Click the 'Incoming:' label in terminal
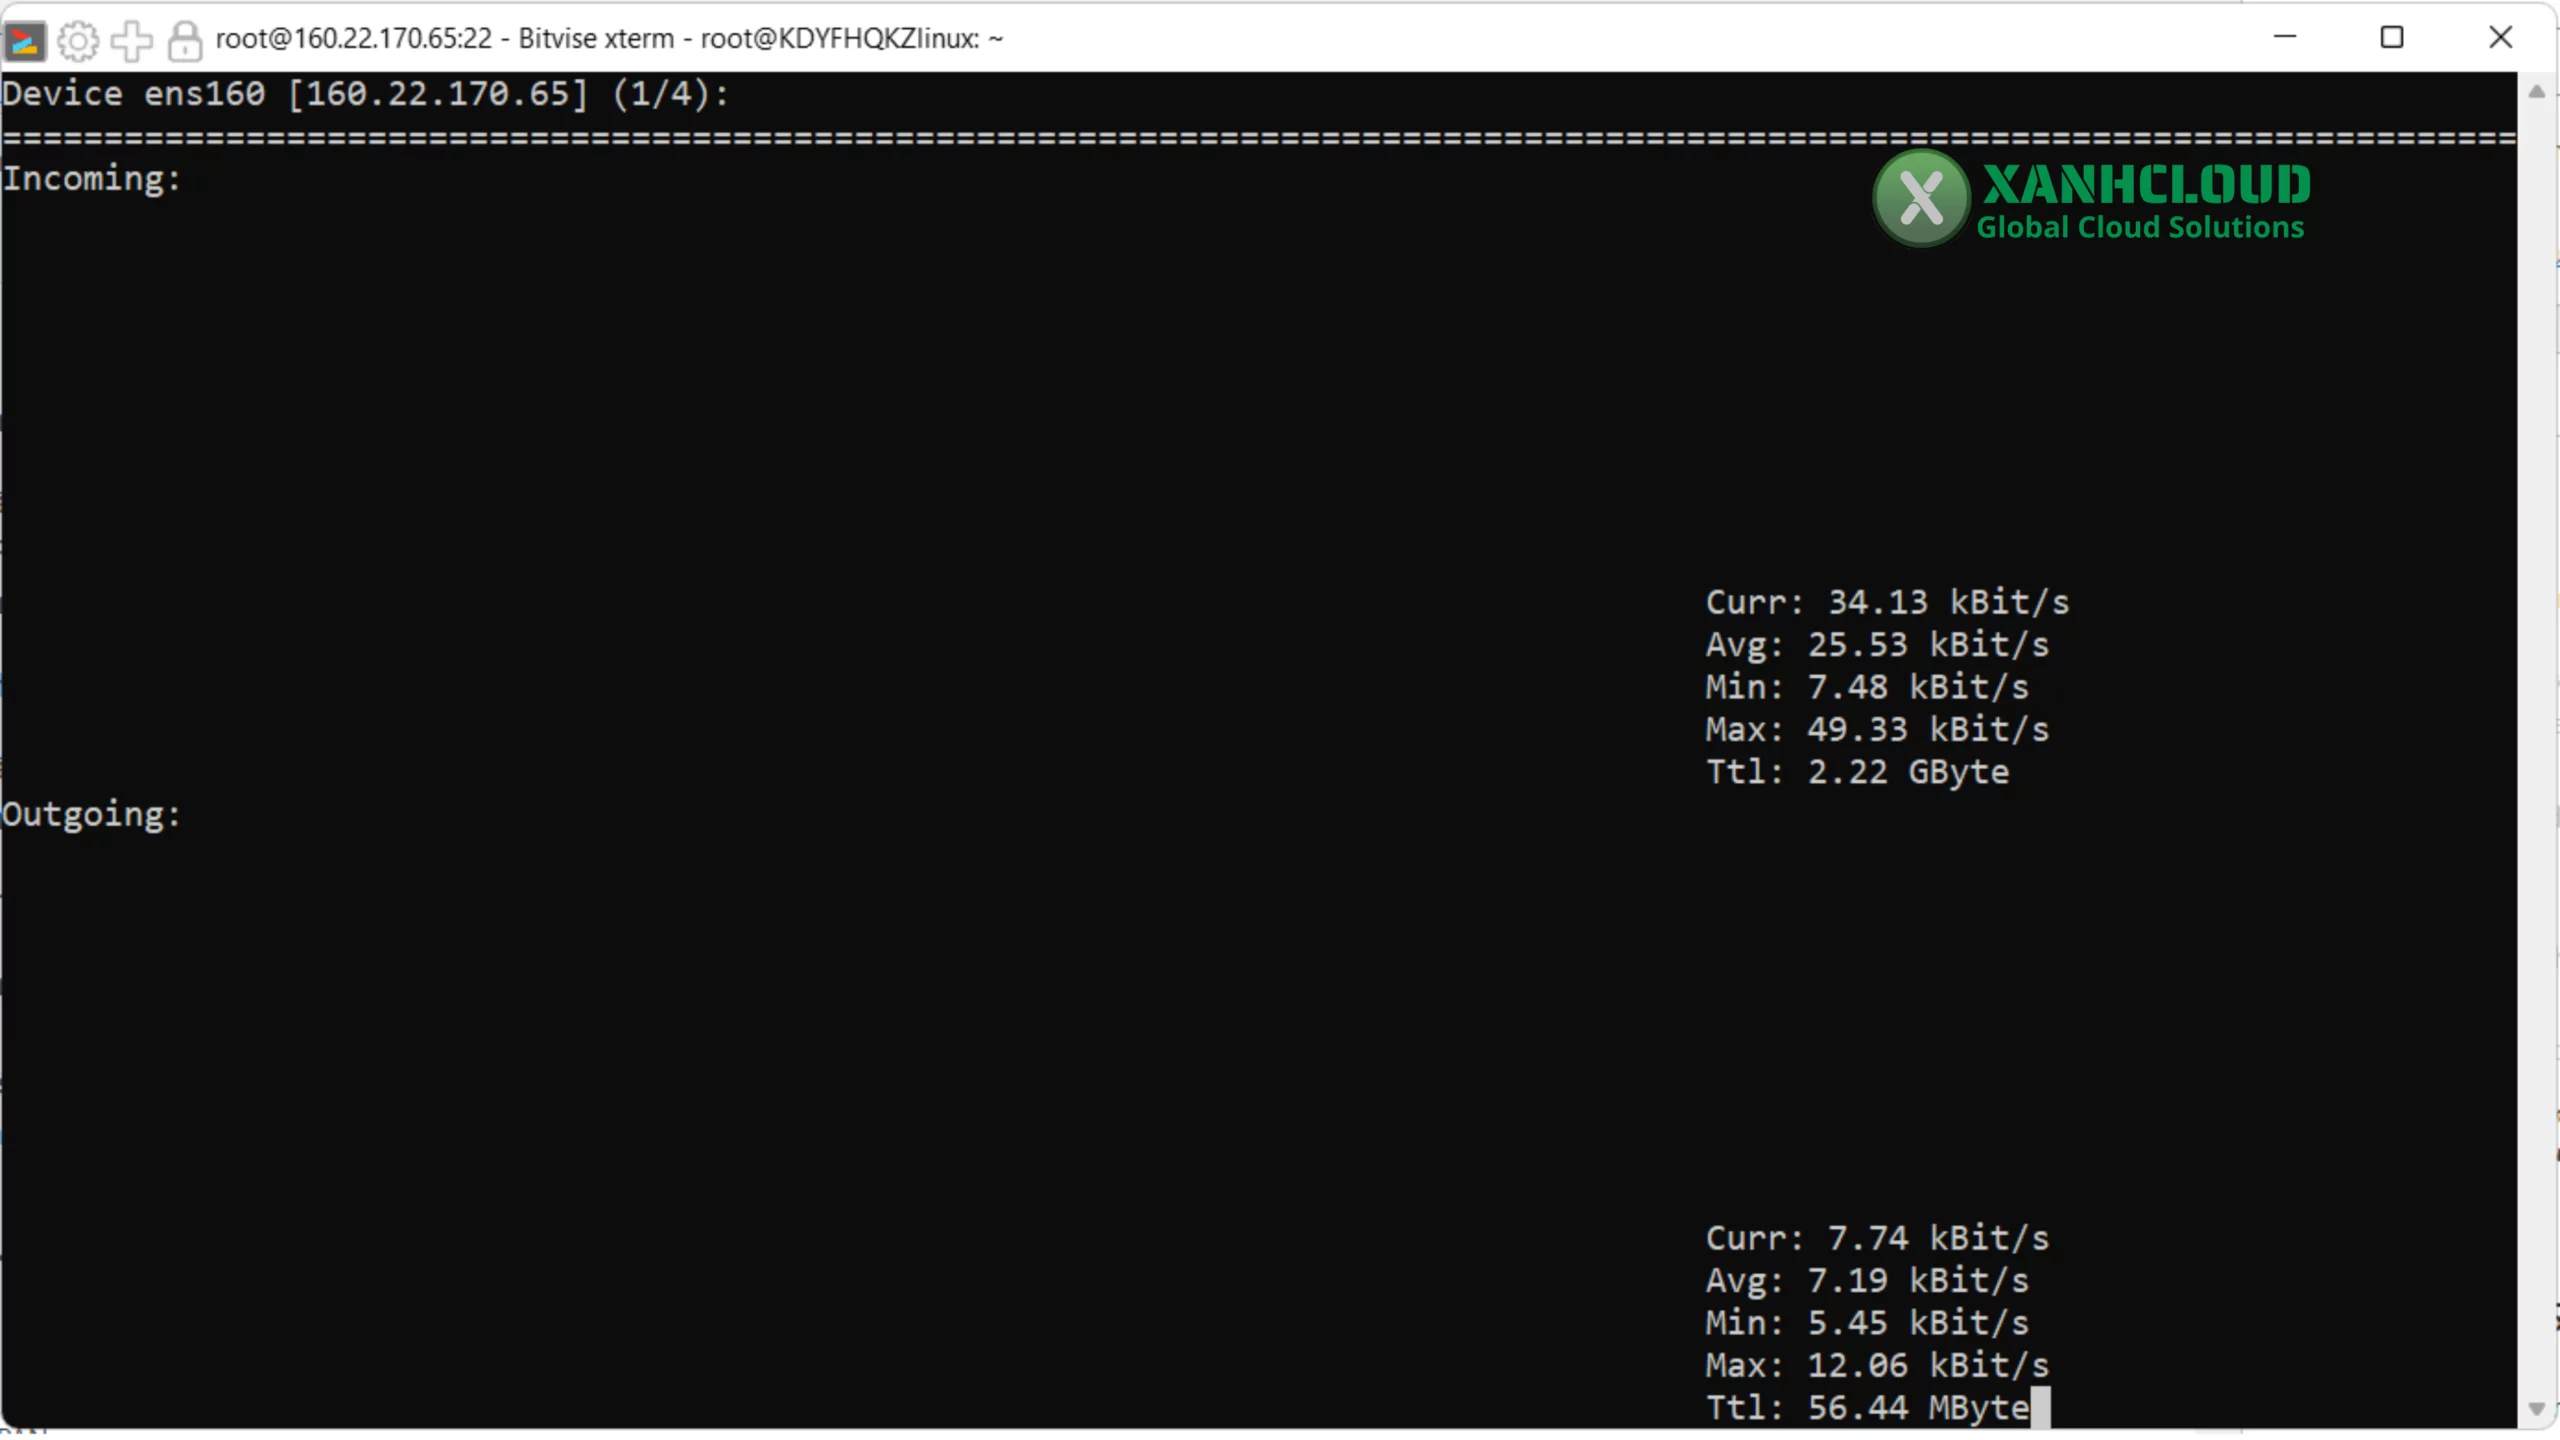The width and height of the screenshot is (2560, 1440). (x=92, y=179)
